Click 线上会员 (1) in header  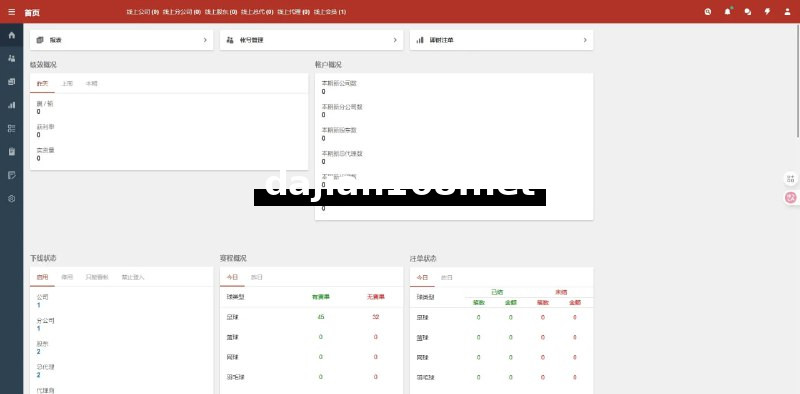(x=330, y=12)
